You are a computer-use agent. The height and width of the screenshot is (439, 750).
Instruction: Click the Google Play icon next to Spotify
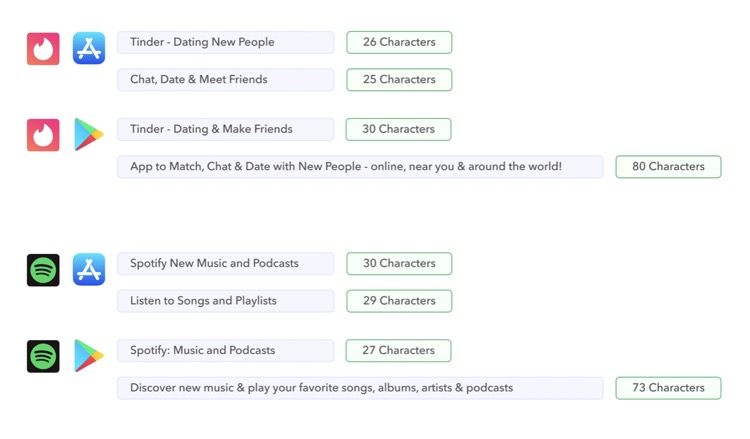click(89, 356)
